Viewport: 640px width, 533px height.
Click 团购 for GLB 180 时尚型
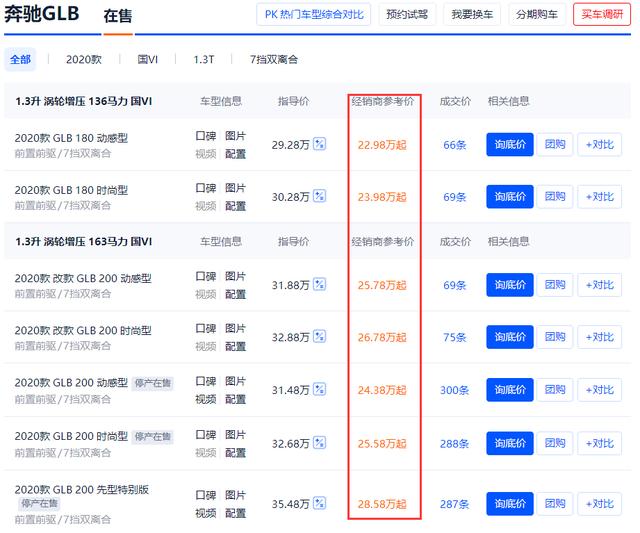click(555, 197)
